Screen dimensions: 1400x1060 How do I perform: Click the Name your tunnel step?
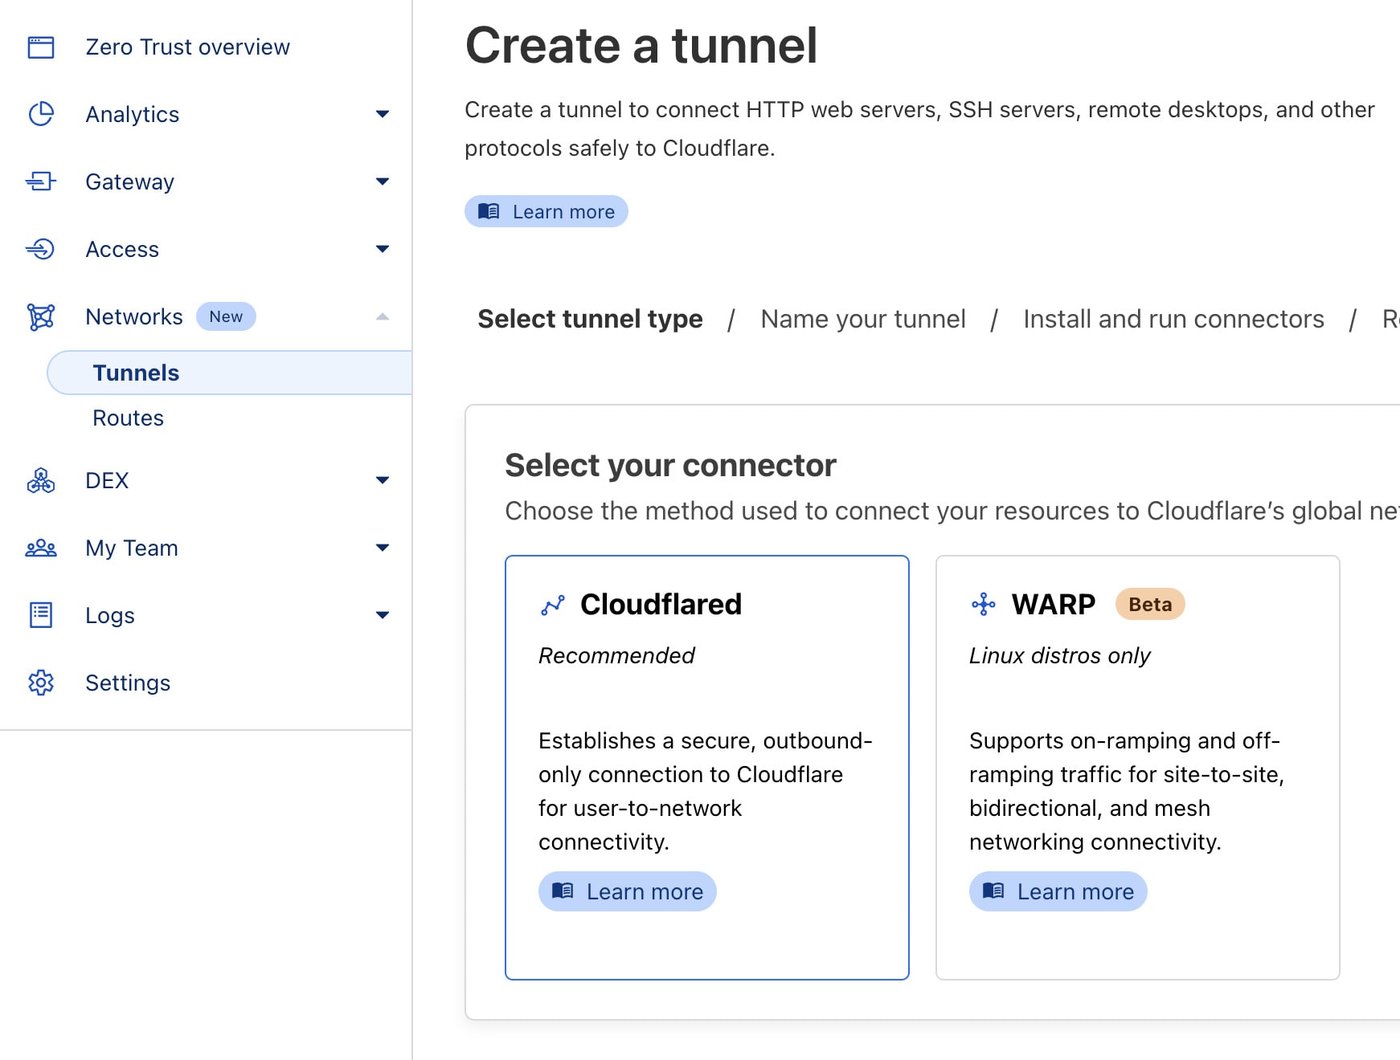point(863,319)
